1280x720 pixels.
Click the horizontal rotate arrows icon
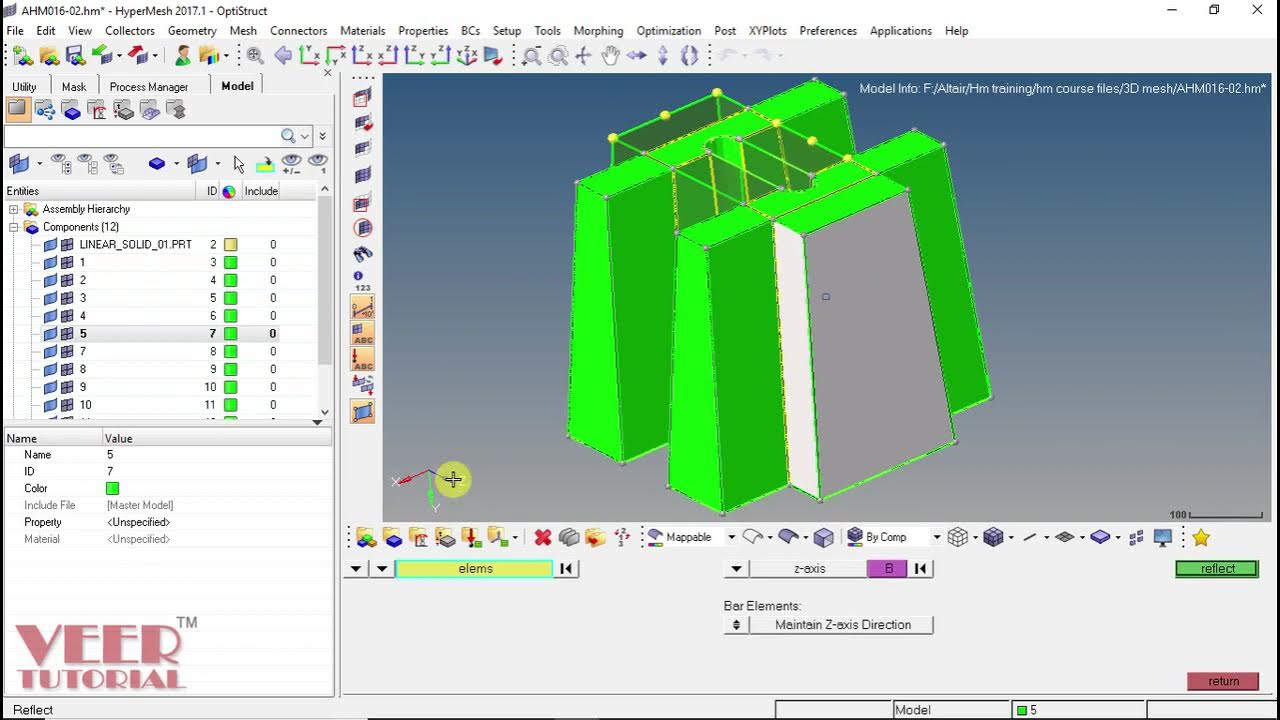click(x=636, y=56)
